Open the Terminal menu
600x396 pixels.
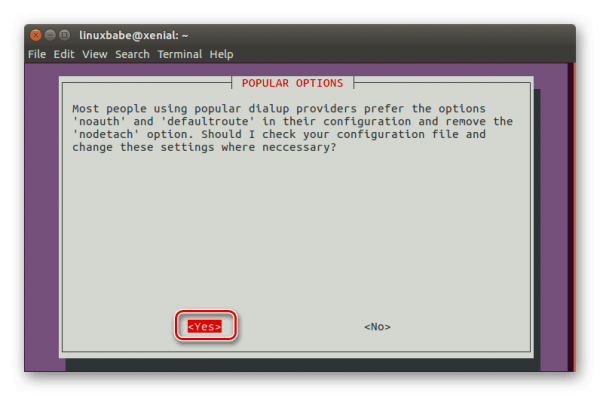(180, 54)
